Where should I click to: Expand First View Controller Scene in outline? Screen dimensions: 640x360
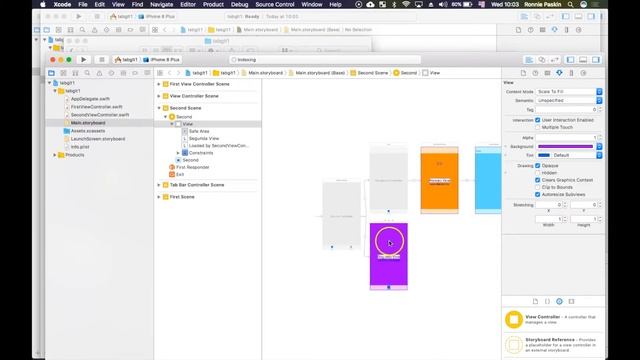click(159, 84)
